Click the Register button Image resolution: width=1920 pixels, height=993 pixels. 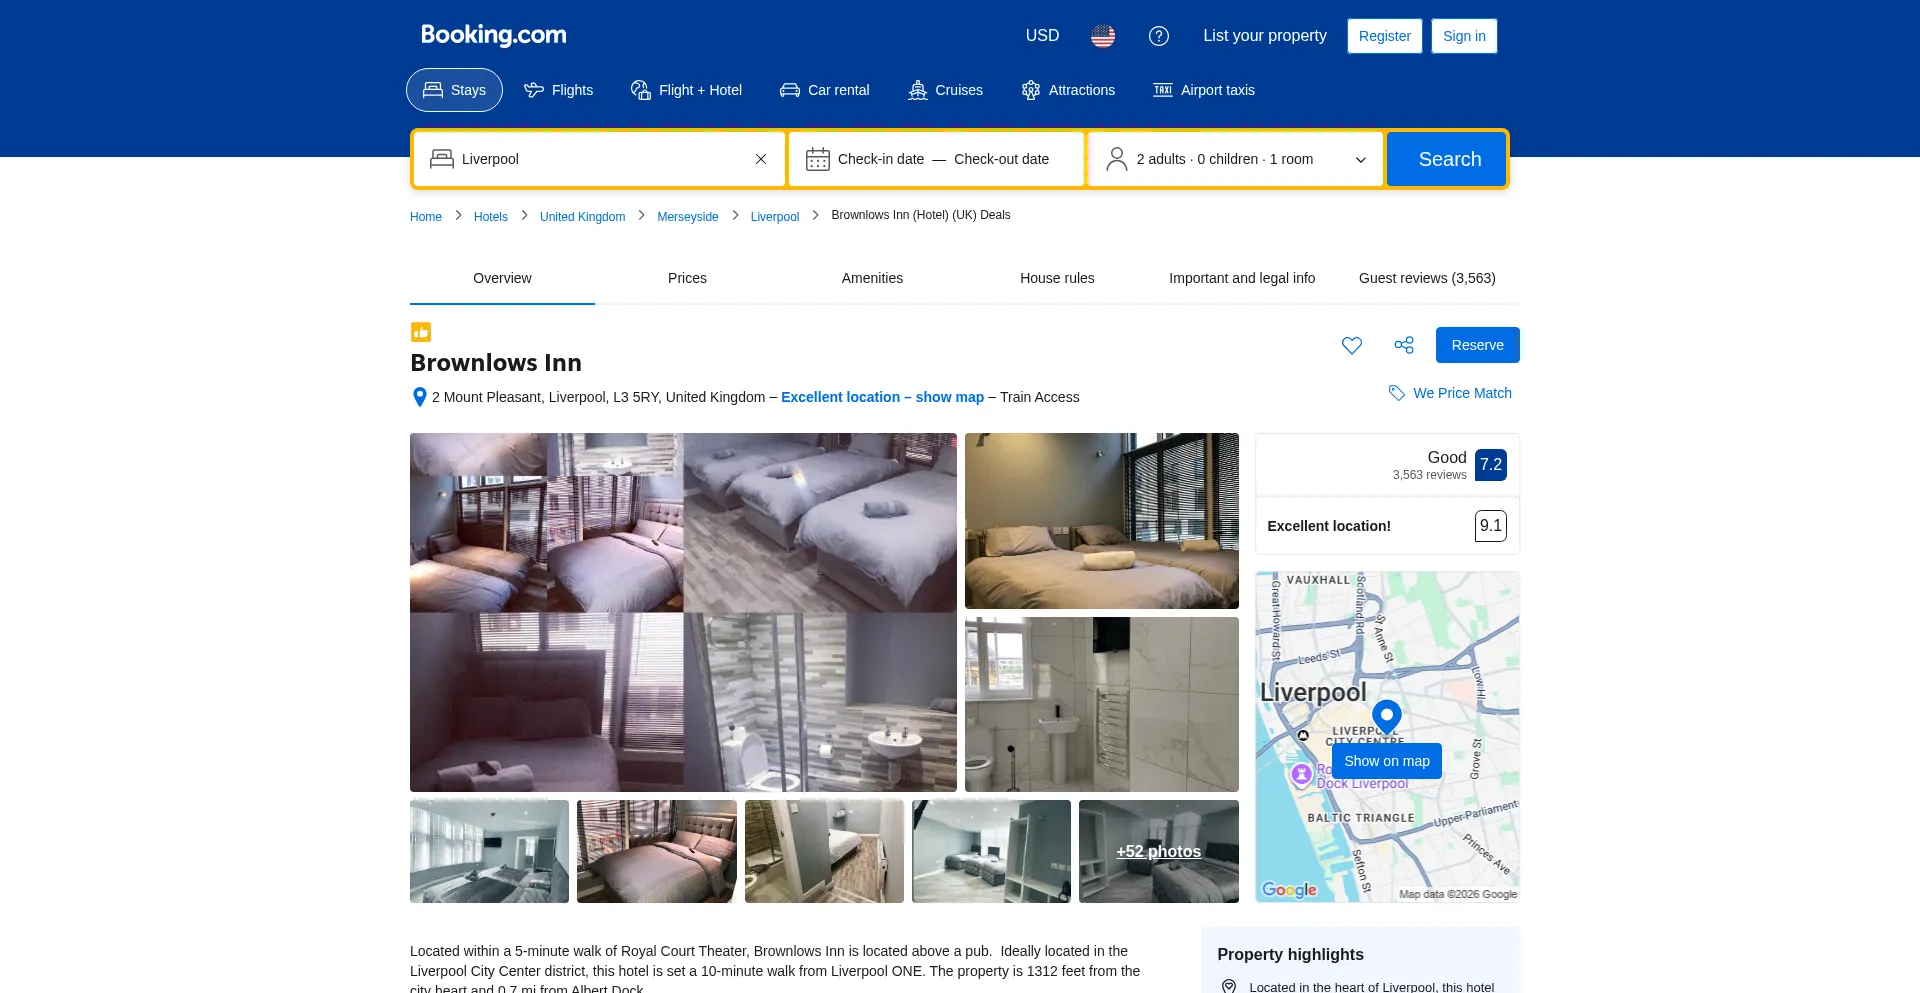point(1384,36)
